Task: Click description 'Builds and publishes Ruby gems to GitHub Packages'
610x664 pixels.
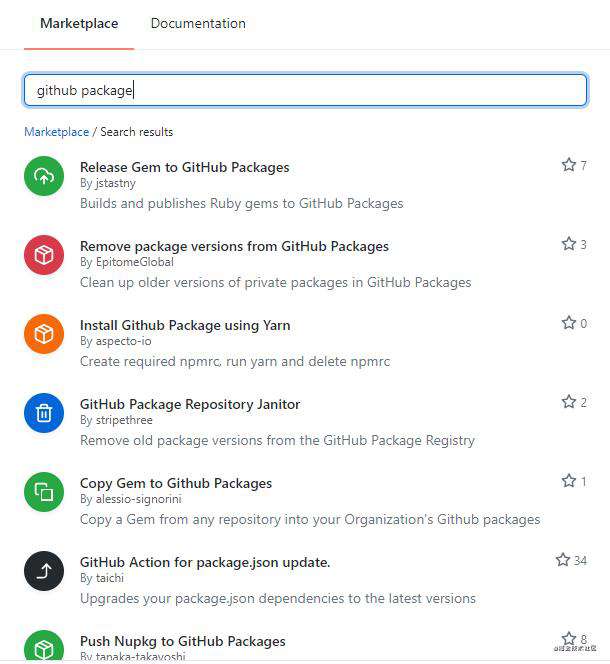Action: click(x=241, y=204)
